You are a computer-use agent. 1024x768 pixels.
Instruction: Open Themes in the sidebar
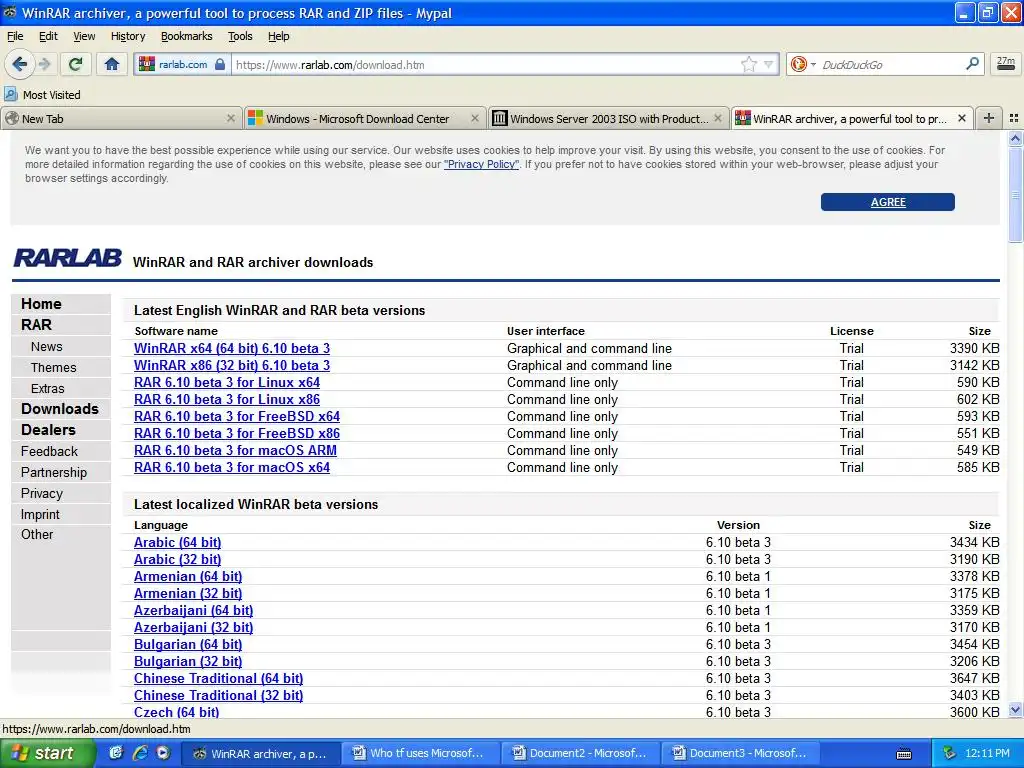(x=54, y=368)
